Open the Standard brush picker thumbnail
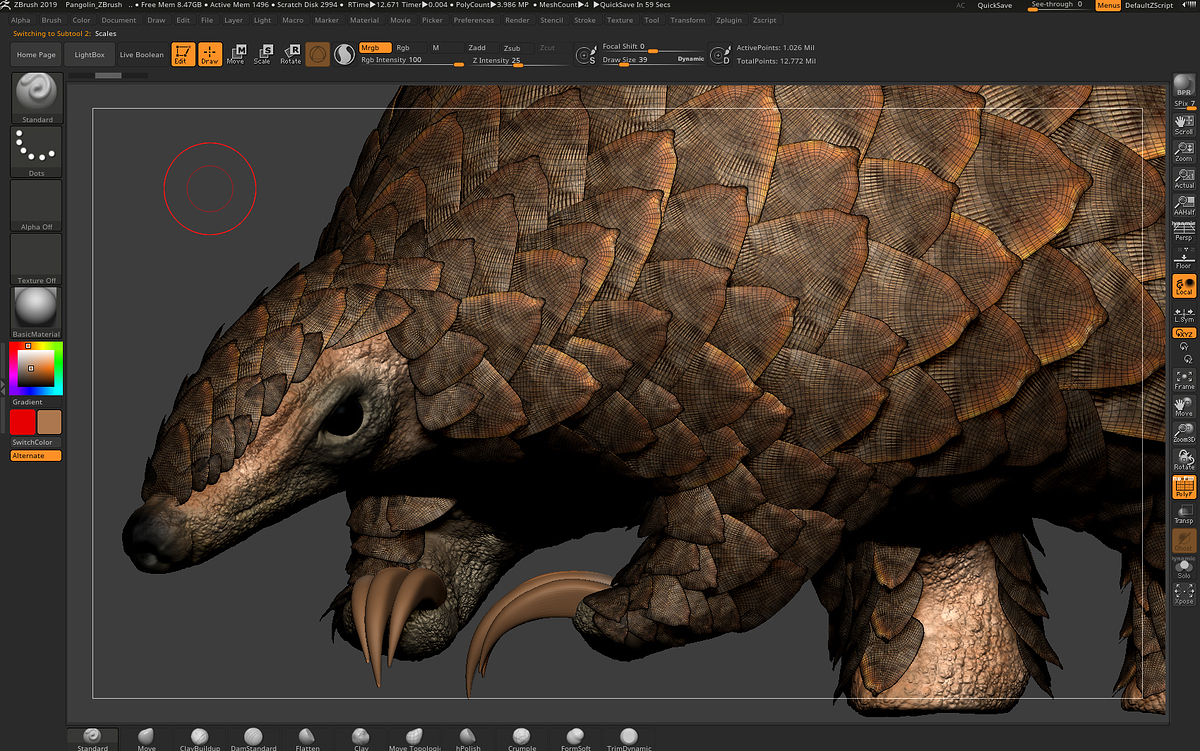The height and width of the screenshot is (751, 1200). (x=37, y=98)
